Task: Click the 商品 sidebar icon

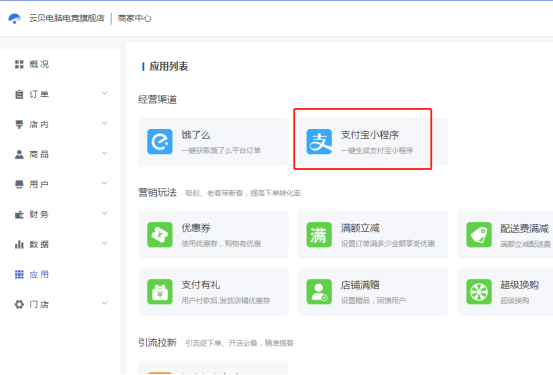Action: (x=19, y=155)
